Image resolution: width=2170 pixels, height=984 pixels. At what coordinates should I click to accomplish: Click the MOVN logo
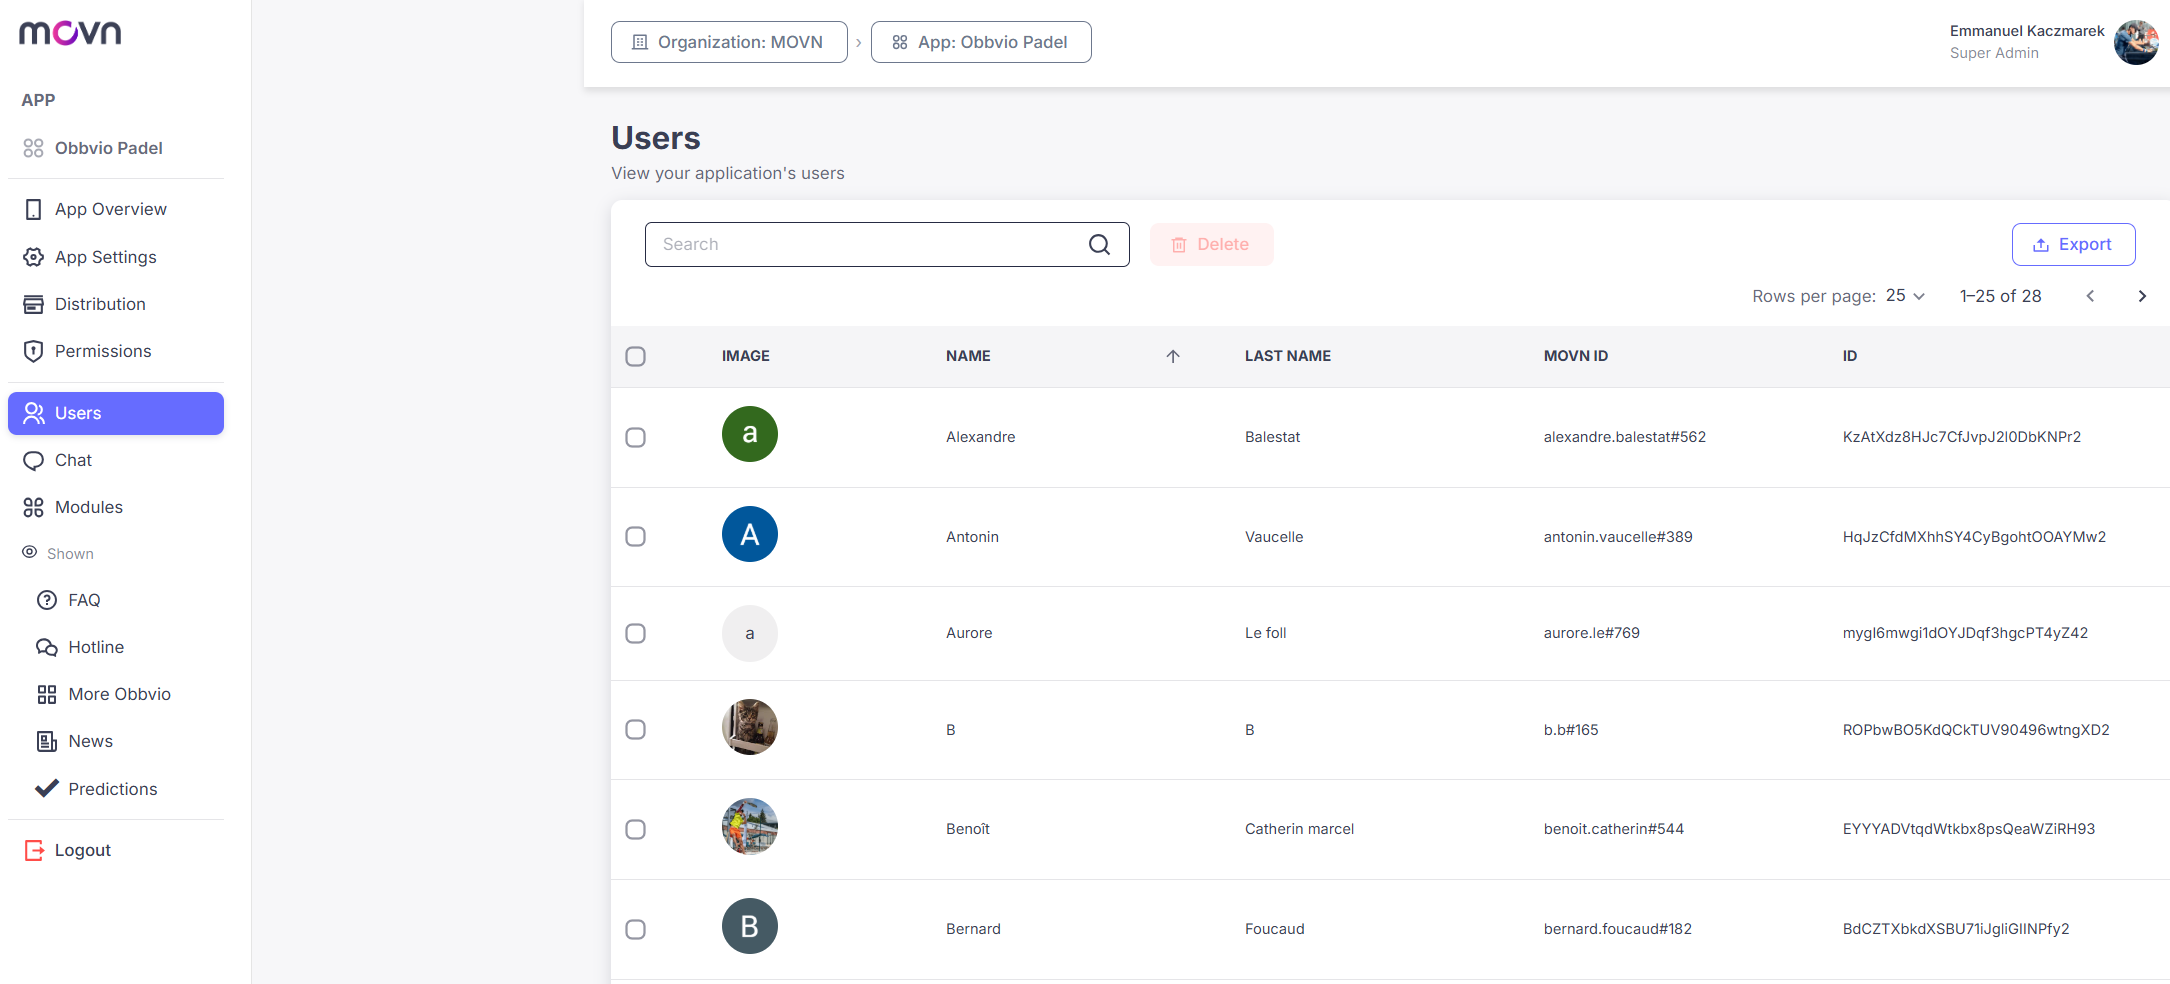[x=70, y=33]
